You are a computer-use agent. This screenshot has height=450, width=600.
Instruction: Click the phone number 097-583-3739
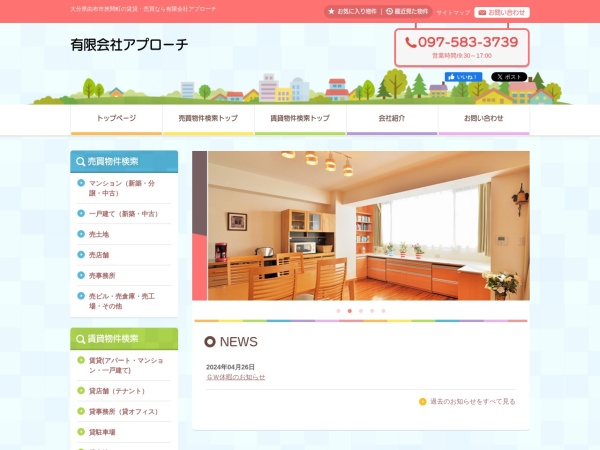click(462, 42)
